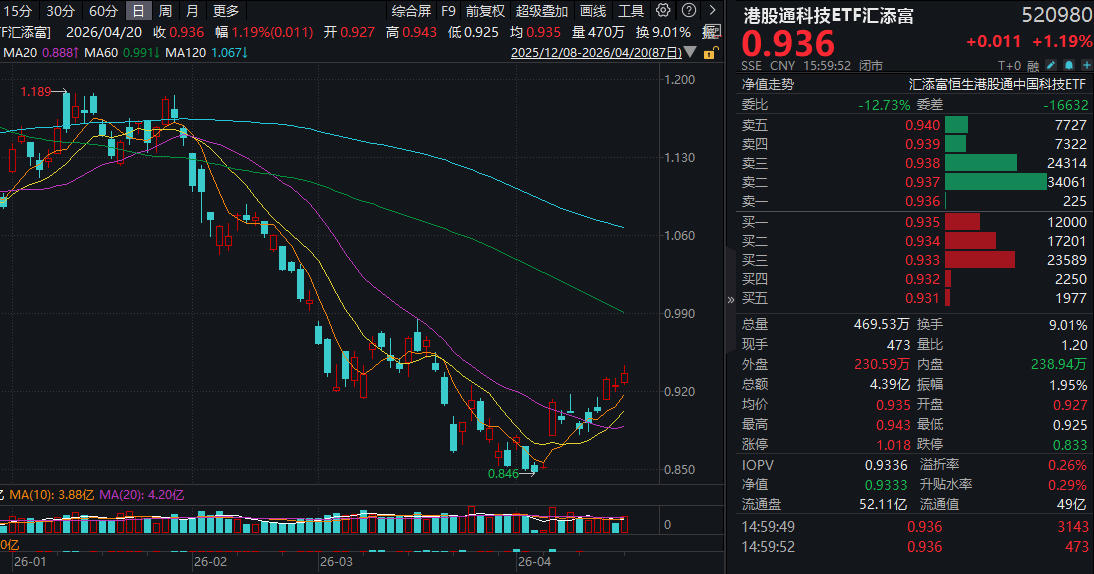Open 超级叠加 overlay option
Viewport: 1094px width, 574px height.
point(541,11)
